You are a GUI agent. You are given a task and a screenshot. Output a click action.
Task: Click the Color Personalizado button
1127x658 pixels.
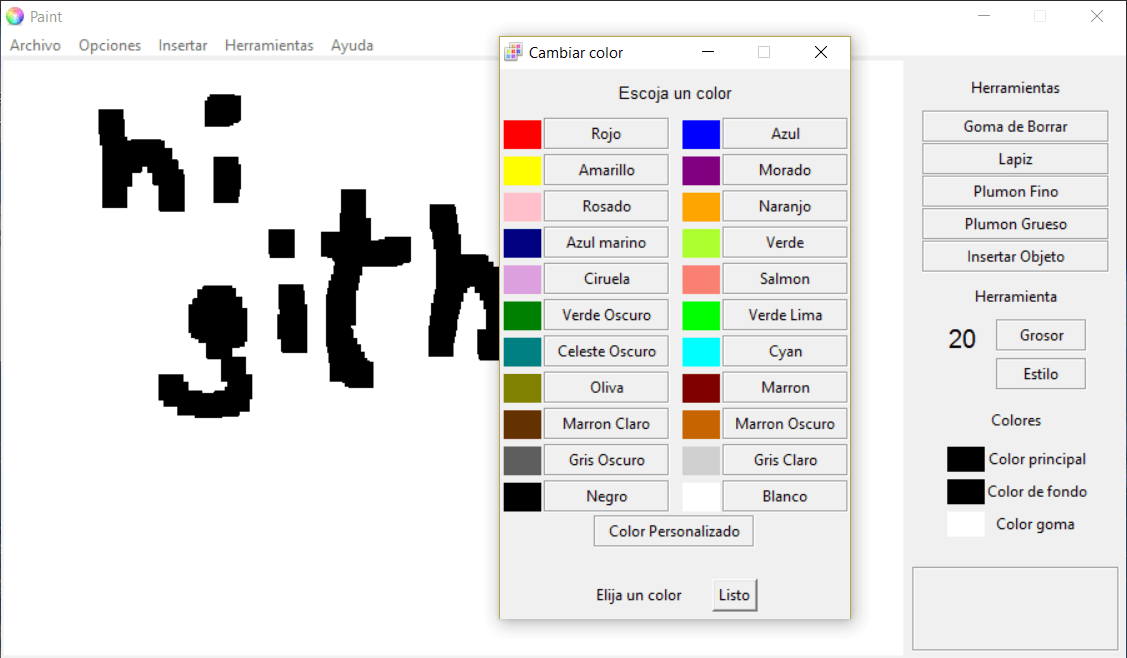pyautogui.click(x=673, y=531)
